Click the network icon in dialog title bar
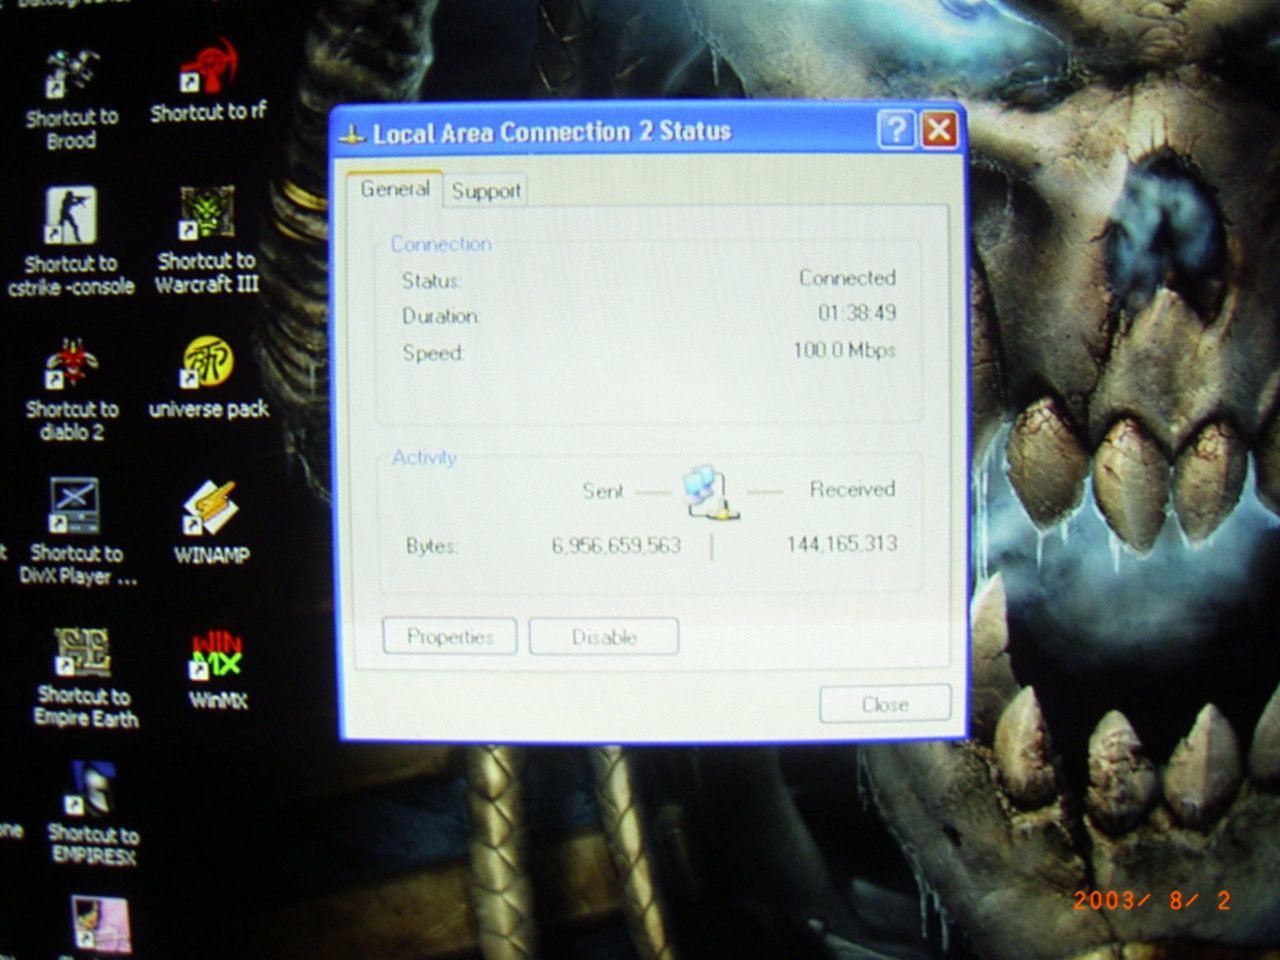This screenshot has width=1280, height=960. point(352,134)
